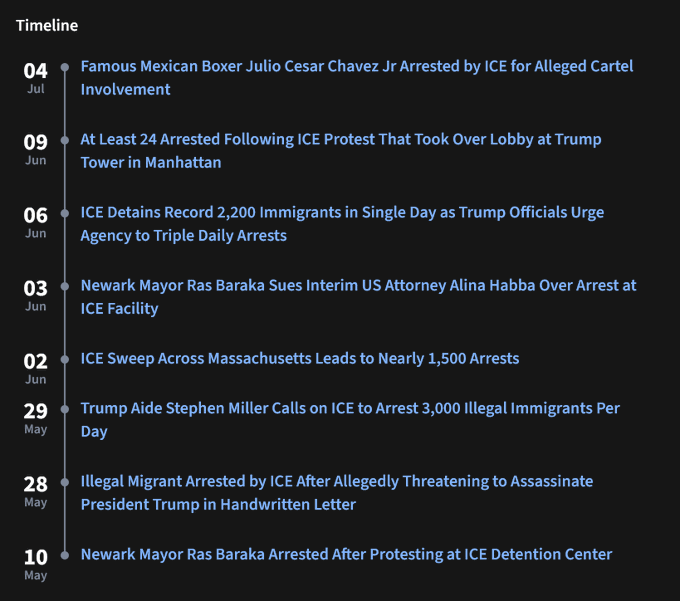Click the timeline dot next to 28 May
The image size is (680, 601).
(65, 481)
